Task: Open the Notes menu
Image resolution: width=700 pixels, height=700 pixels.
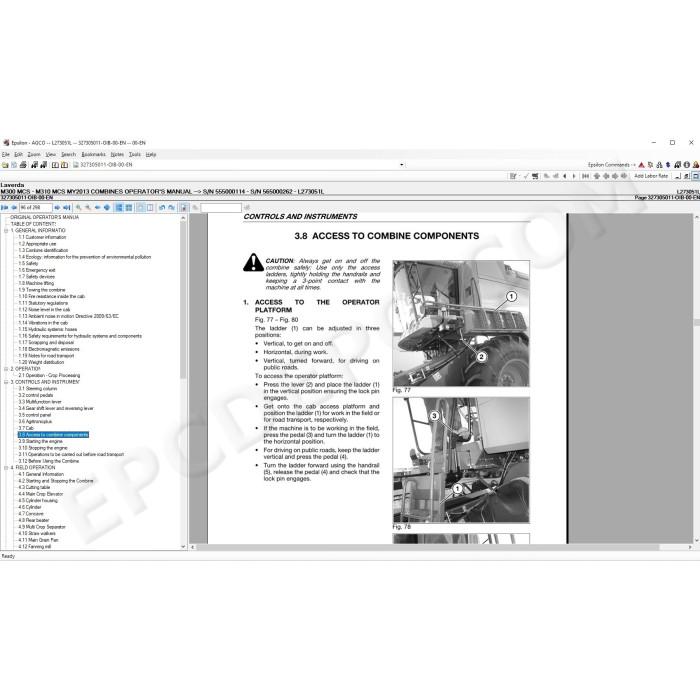Action: tap(117, 154)
